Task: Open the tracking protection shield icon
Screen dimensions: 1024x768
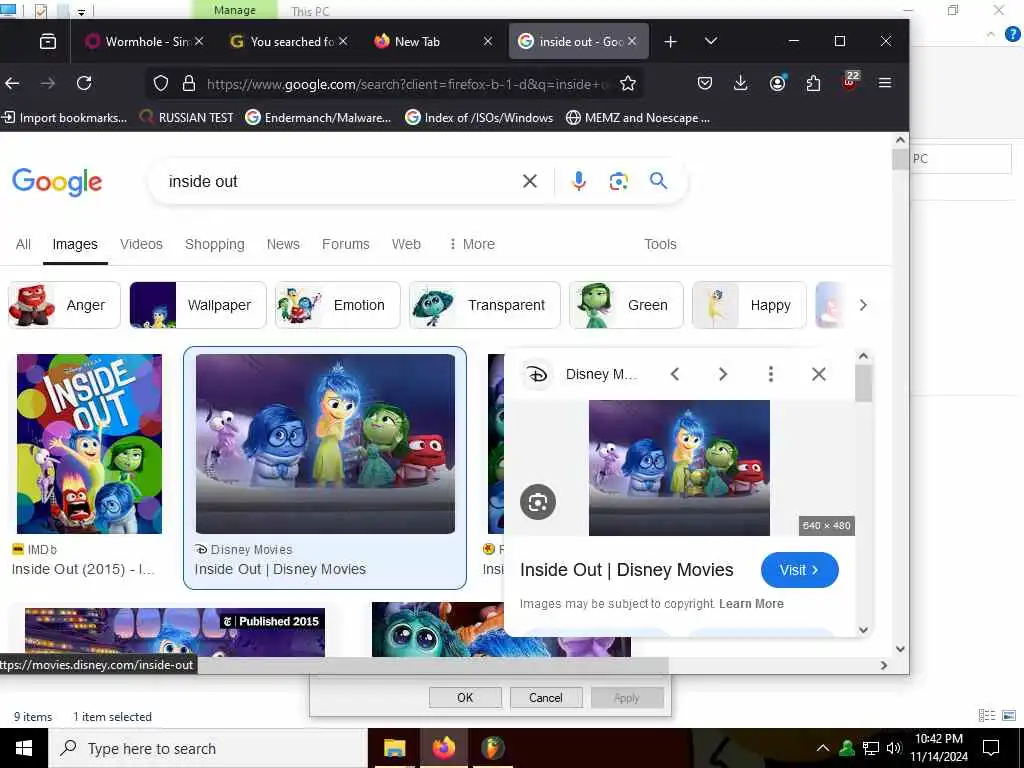Action: pos(161,84)
